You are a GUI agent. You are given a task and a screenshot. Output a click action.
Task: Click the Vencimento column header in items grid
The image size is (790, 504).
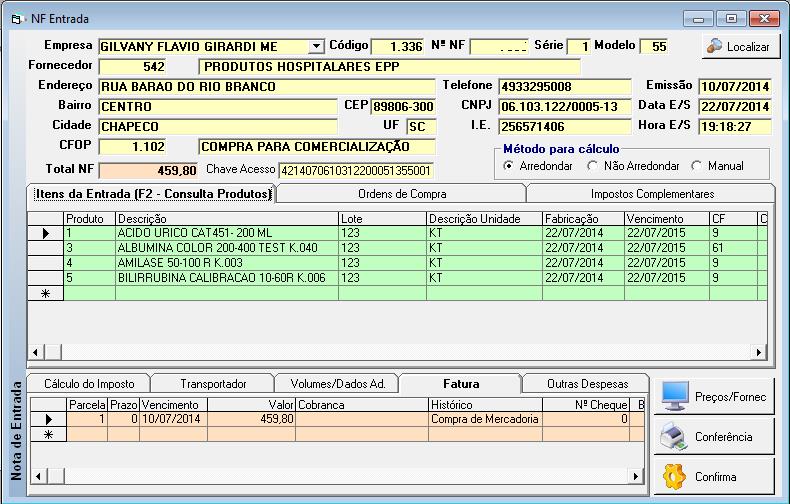(x=667, y=219)
